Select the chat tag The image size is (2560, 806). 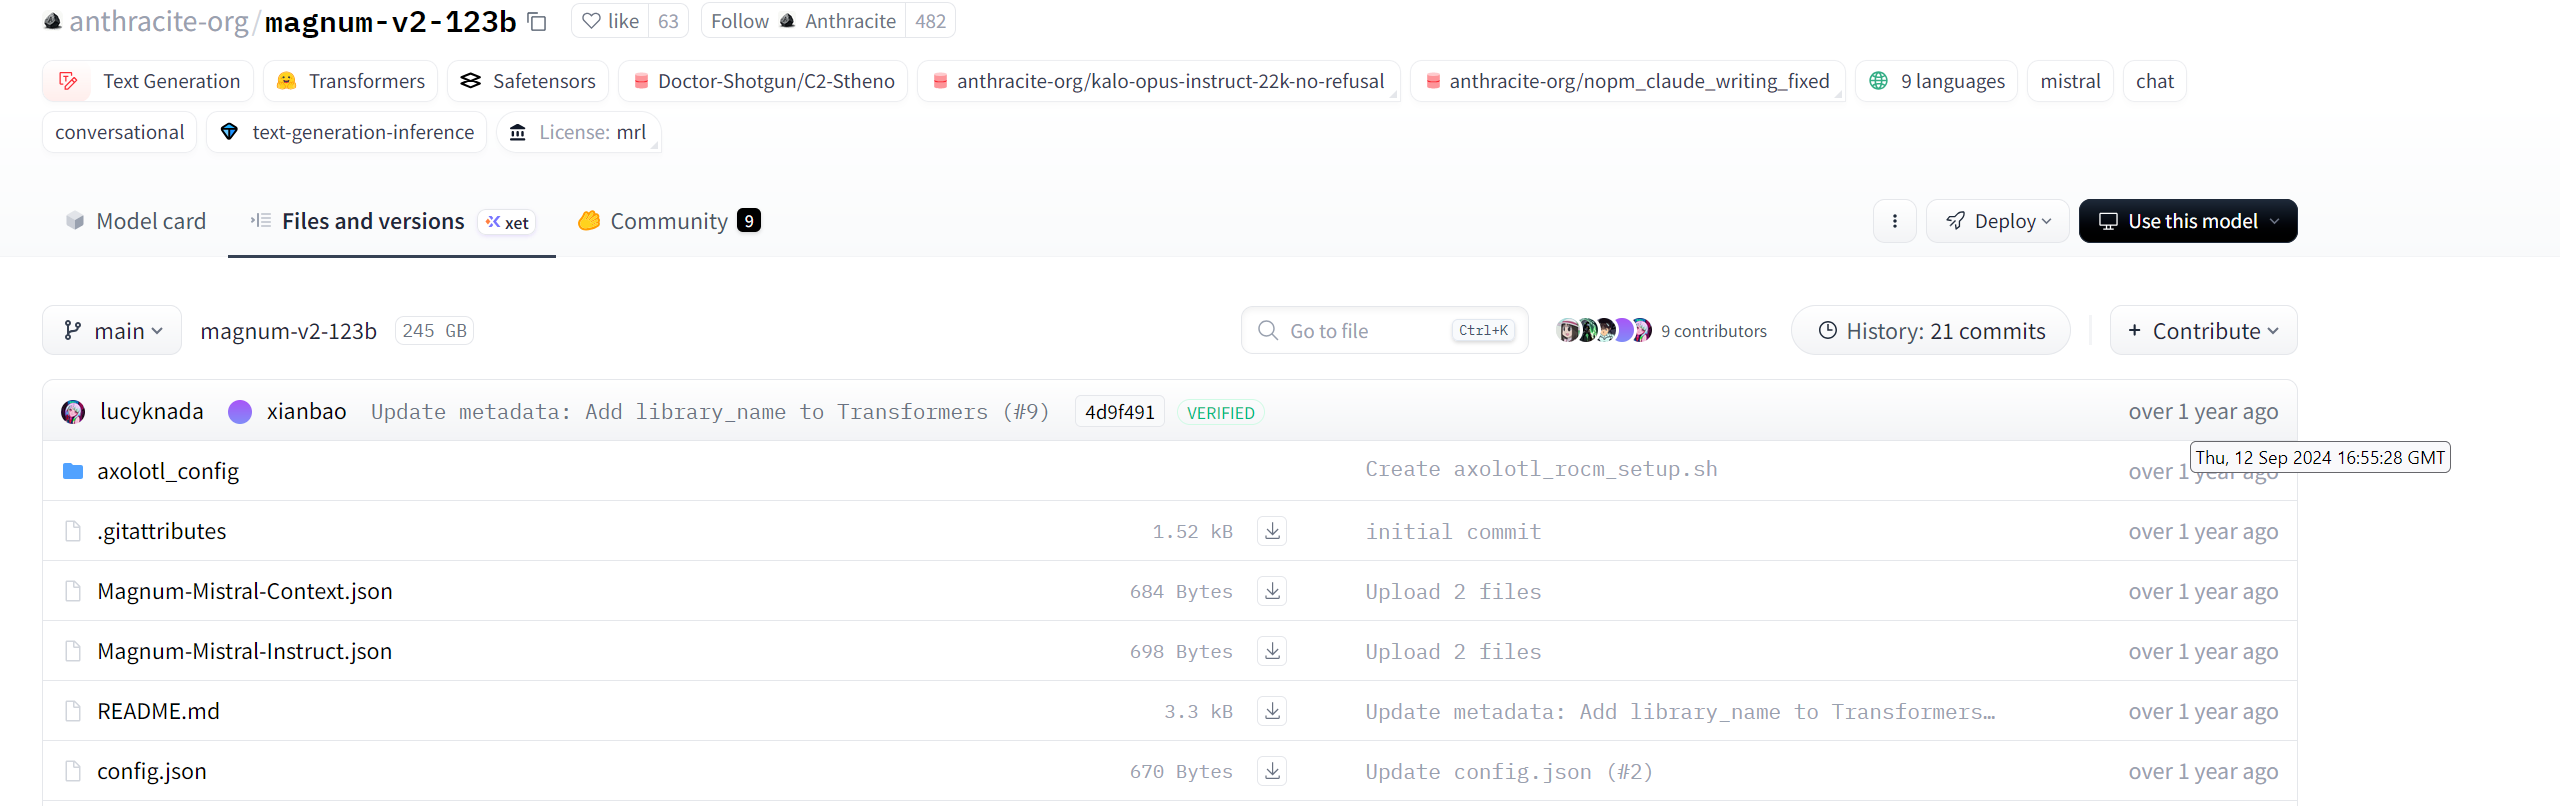click(x=2154, y=81)
